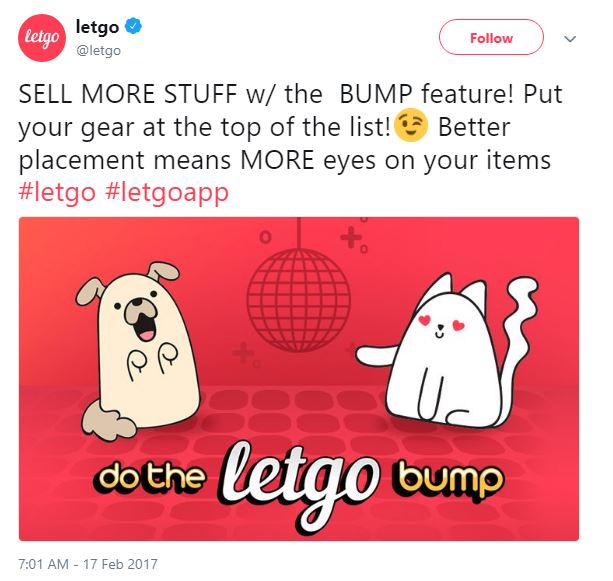Click the large white letgo script logo
The height and width of the screenshot is (581, 613).
point(298,485)
